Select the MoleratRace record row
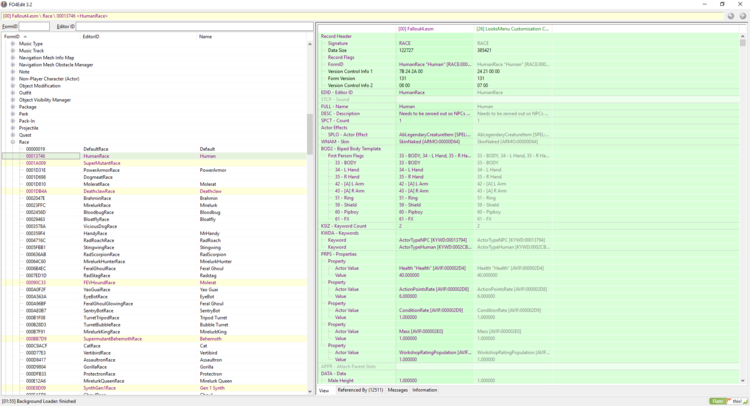 click(x=154, y=184)
